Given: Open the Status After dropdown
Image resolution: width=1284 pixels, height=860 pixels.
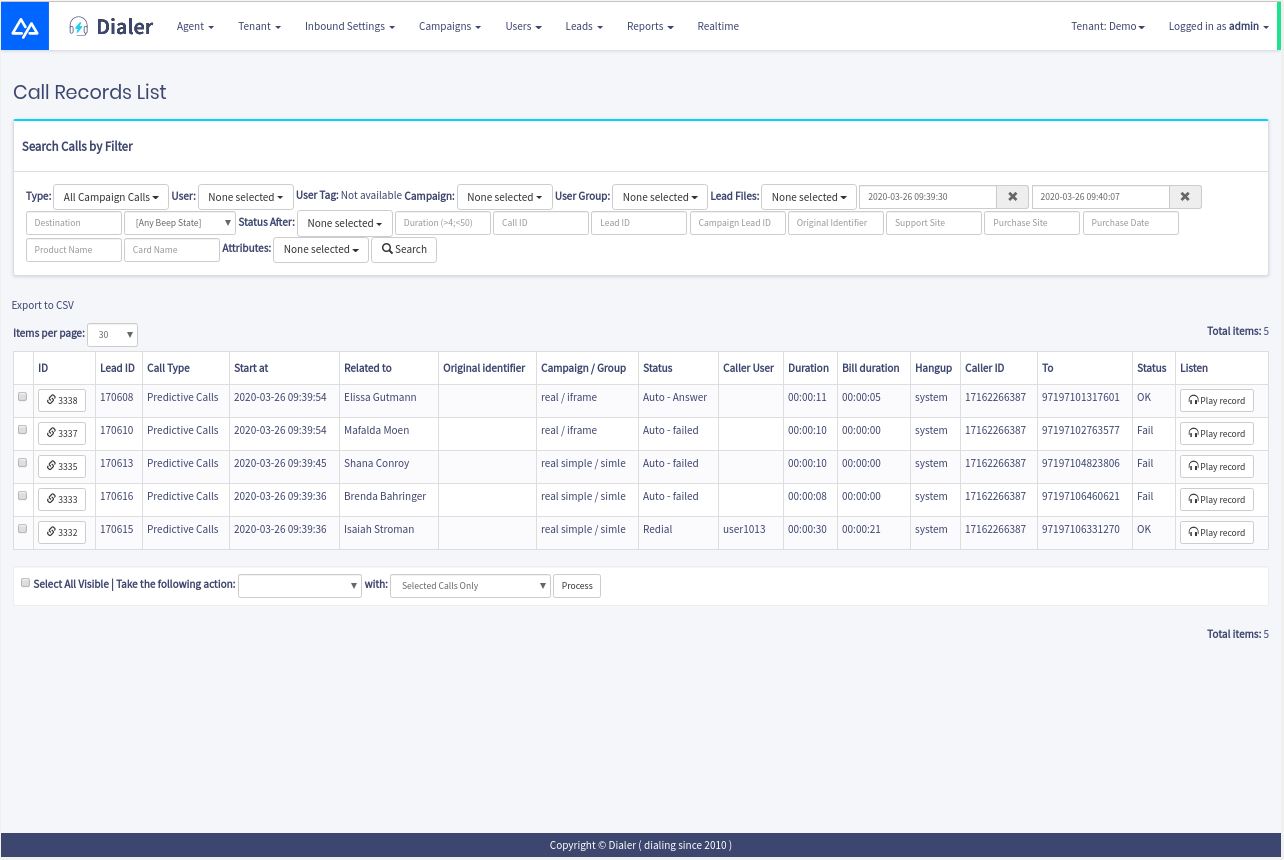Looking at the screenshot, I should 345,223.
